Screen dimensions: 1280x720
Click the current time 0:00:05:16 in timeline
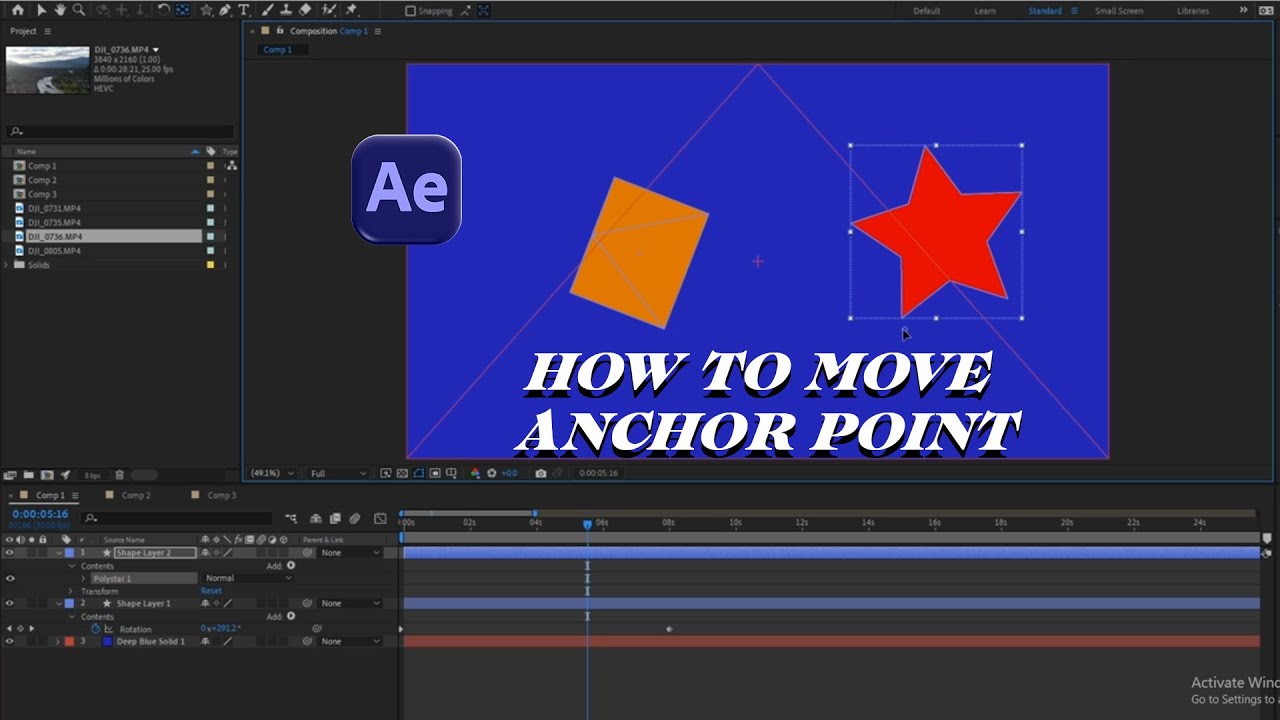(40, 514)
